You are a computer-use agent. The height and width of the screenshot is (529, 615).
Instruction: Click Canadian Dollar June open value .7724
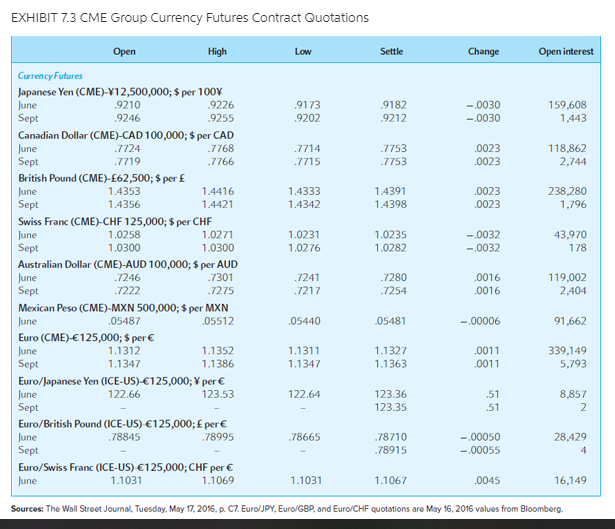pos(127,149)
